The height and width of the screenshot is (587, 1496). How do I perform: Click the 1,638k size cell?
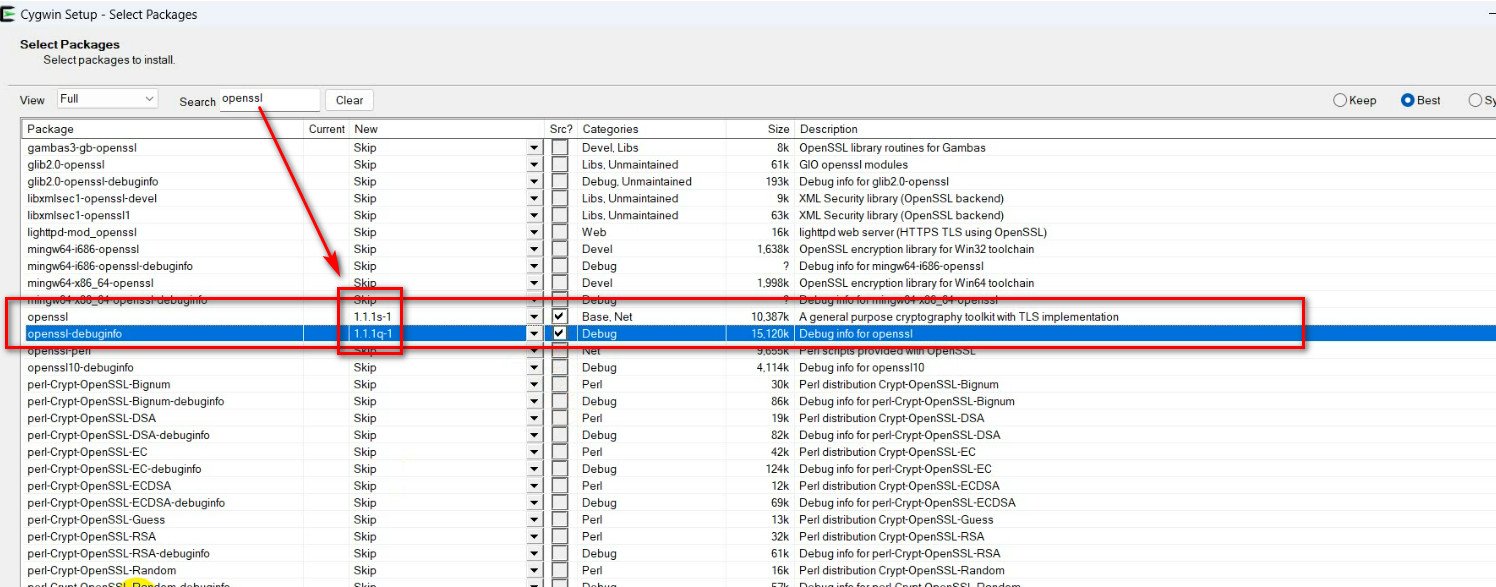click(x=773, y=249)
